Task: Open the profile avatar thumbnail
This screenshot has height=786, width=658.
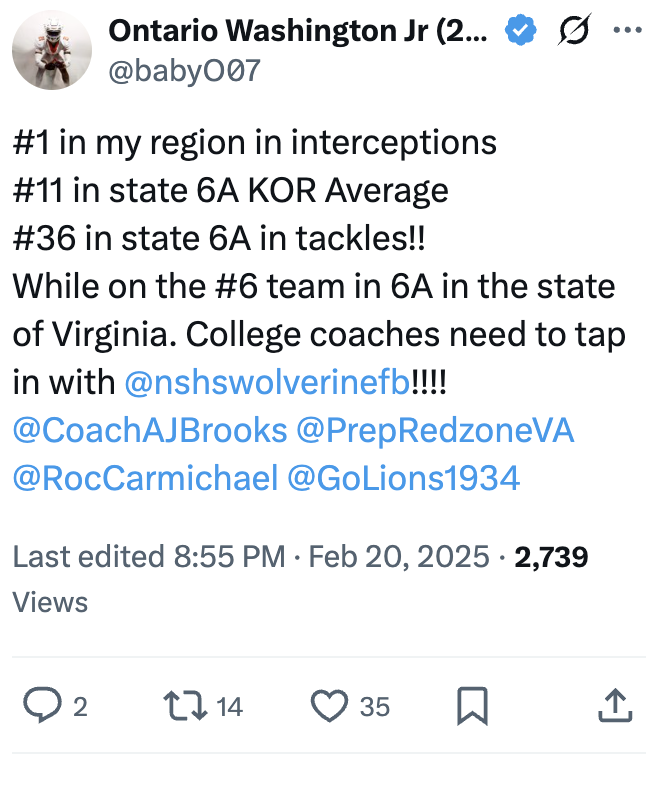Action: tap(52, 50)
